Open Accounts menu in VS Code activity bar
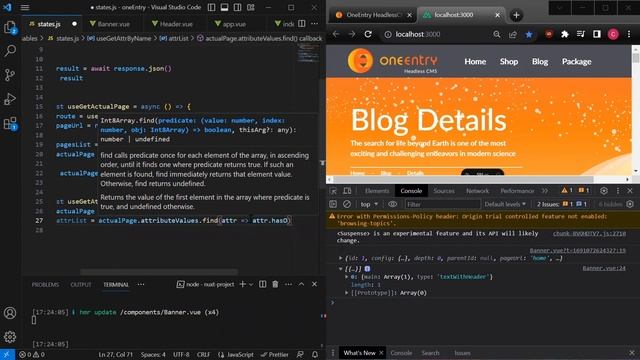Image resolution: width=640 pixels, height=360 pixels. click(x=10, y=313)
